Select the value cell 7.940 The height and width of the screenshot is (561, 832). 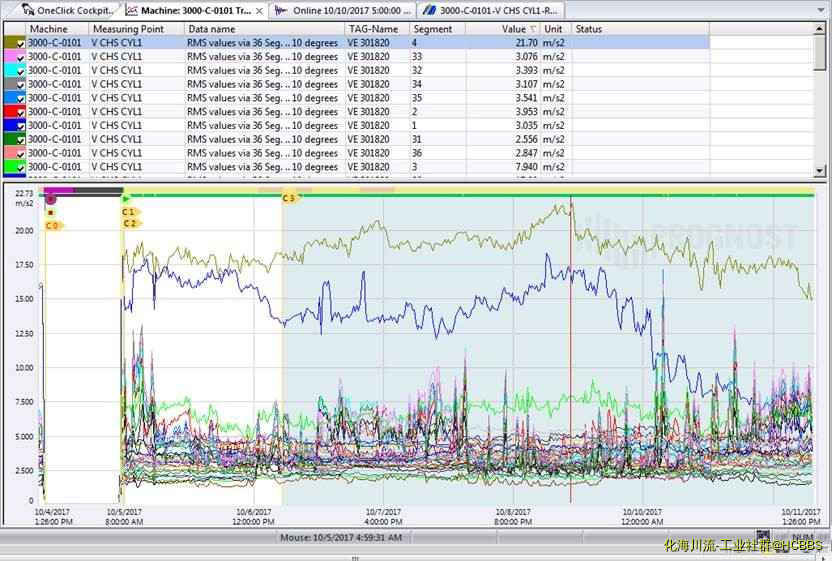tap(502, 167)
